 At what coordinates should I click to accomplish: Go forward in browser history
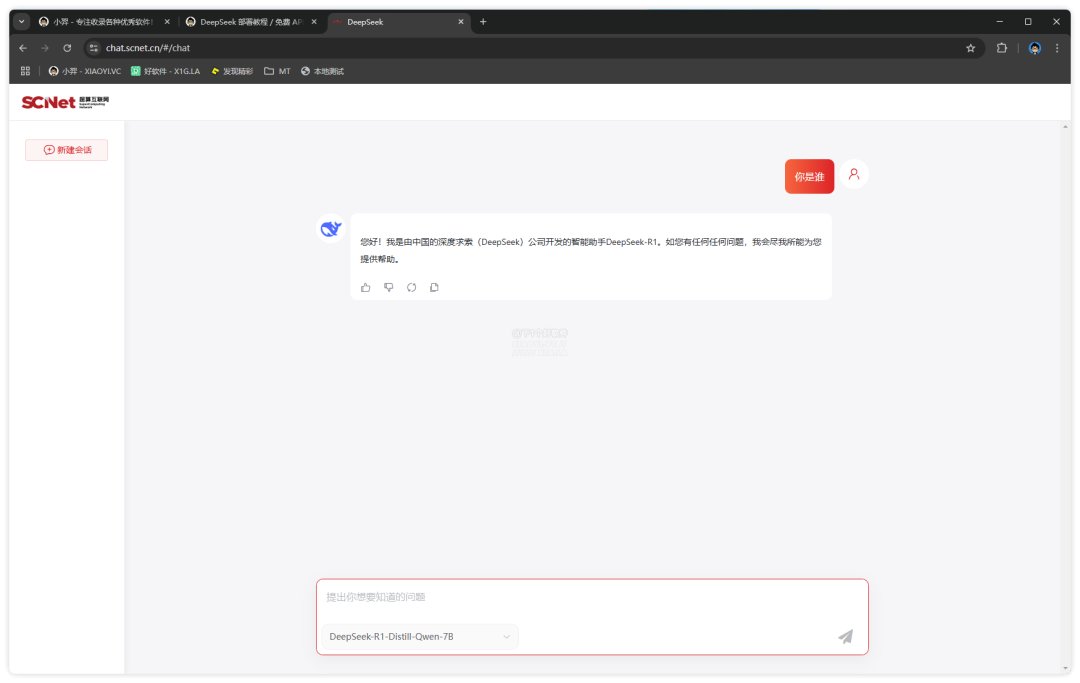pos(45,48)
